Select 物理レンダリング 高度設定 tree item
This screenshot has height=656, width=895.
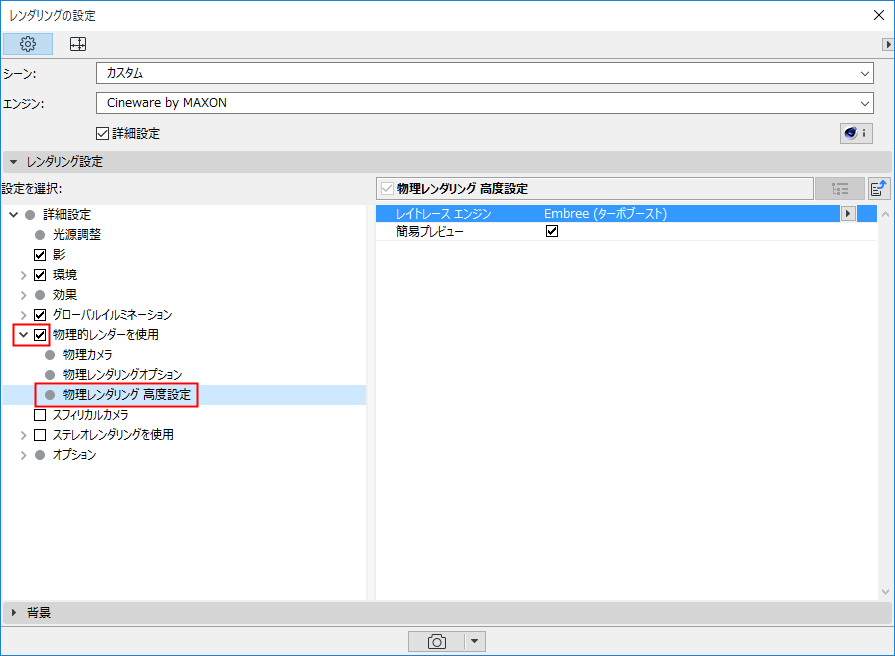[x=127, y=395]
